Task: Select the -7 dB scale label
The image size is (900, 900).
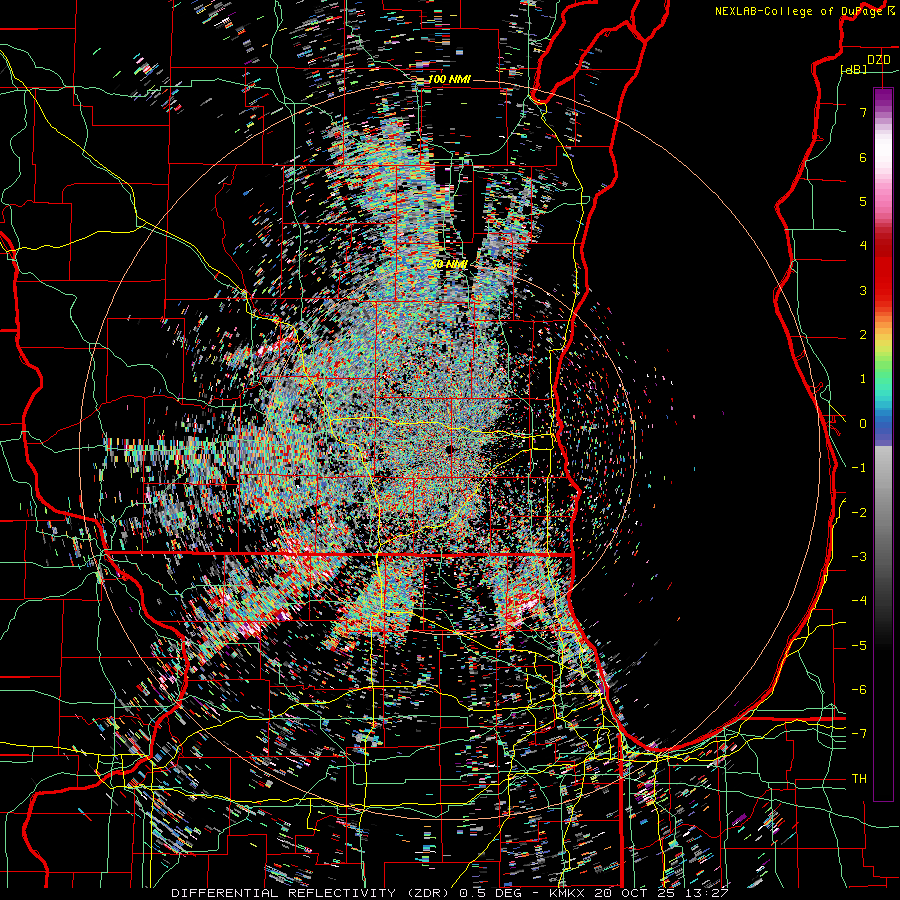Action: click(859, 734)
